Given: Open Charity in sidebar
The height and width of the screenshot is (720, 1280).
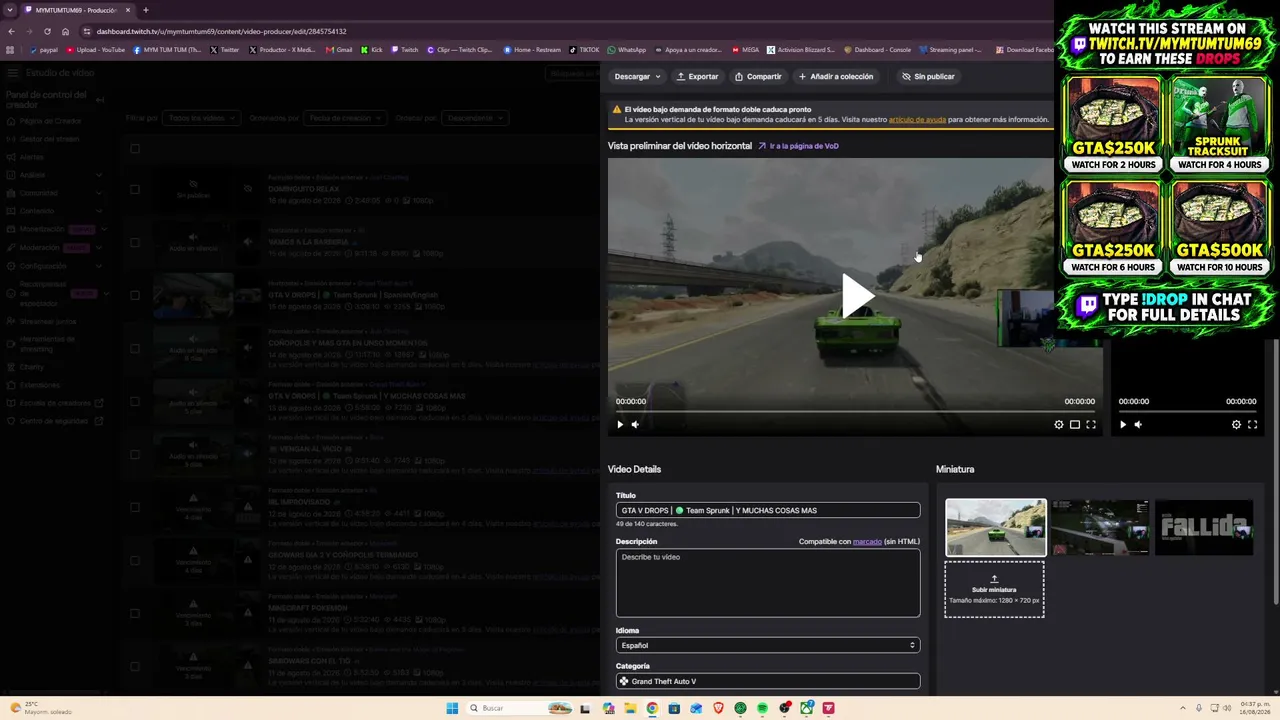Looking at the screenshot, I should coord(33,367).
